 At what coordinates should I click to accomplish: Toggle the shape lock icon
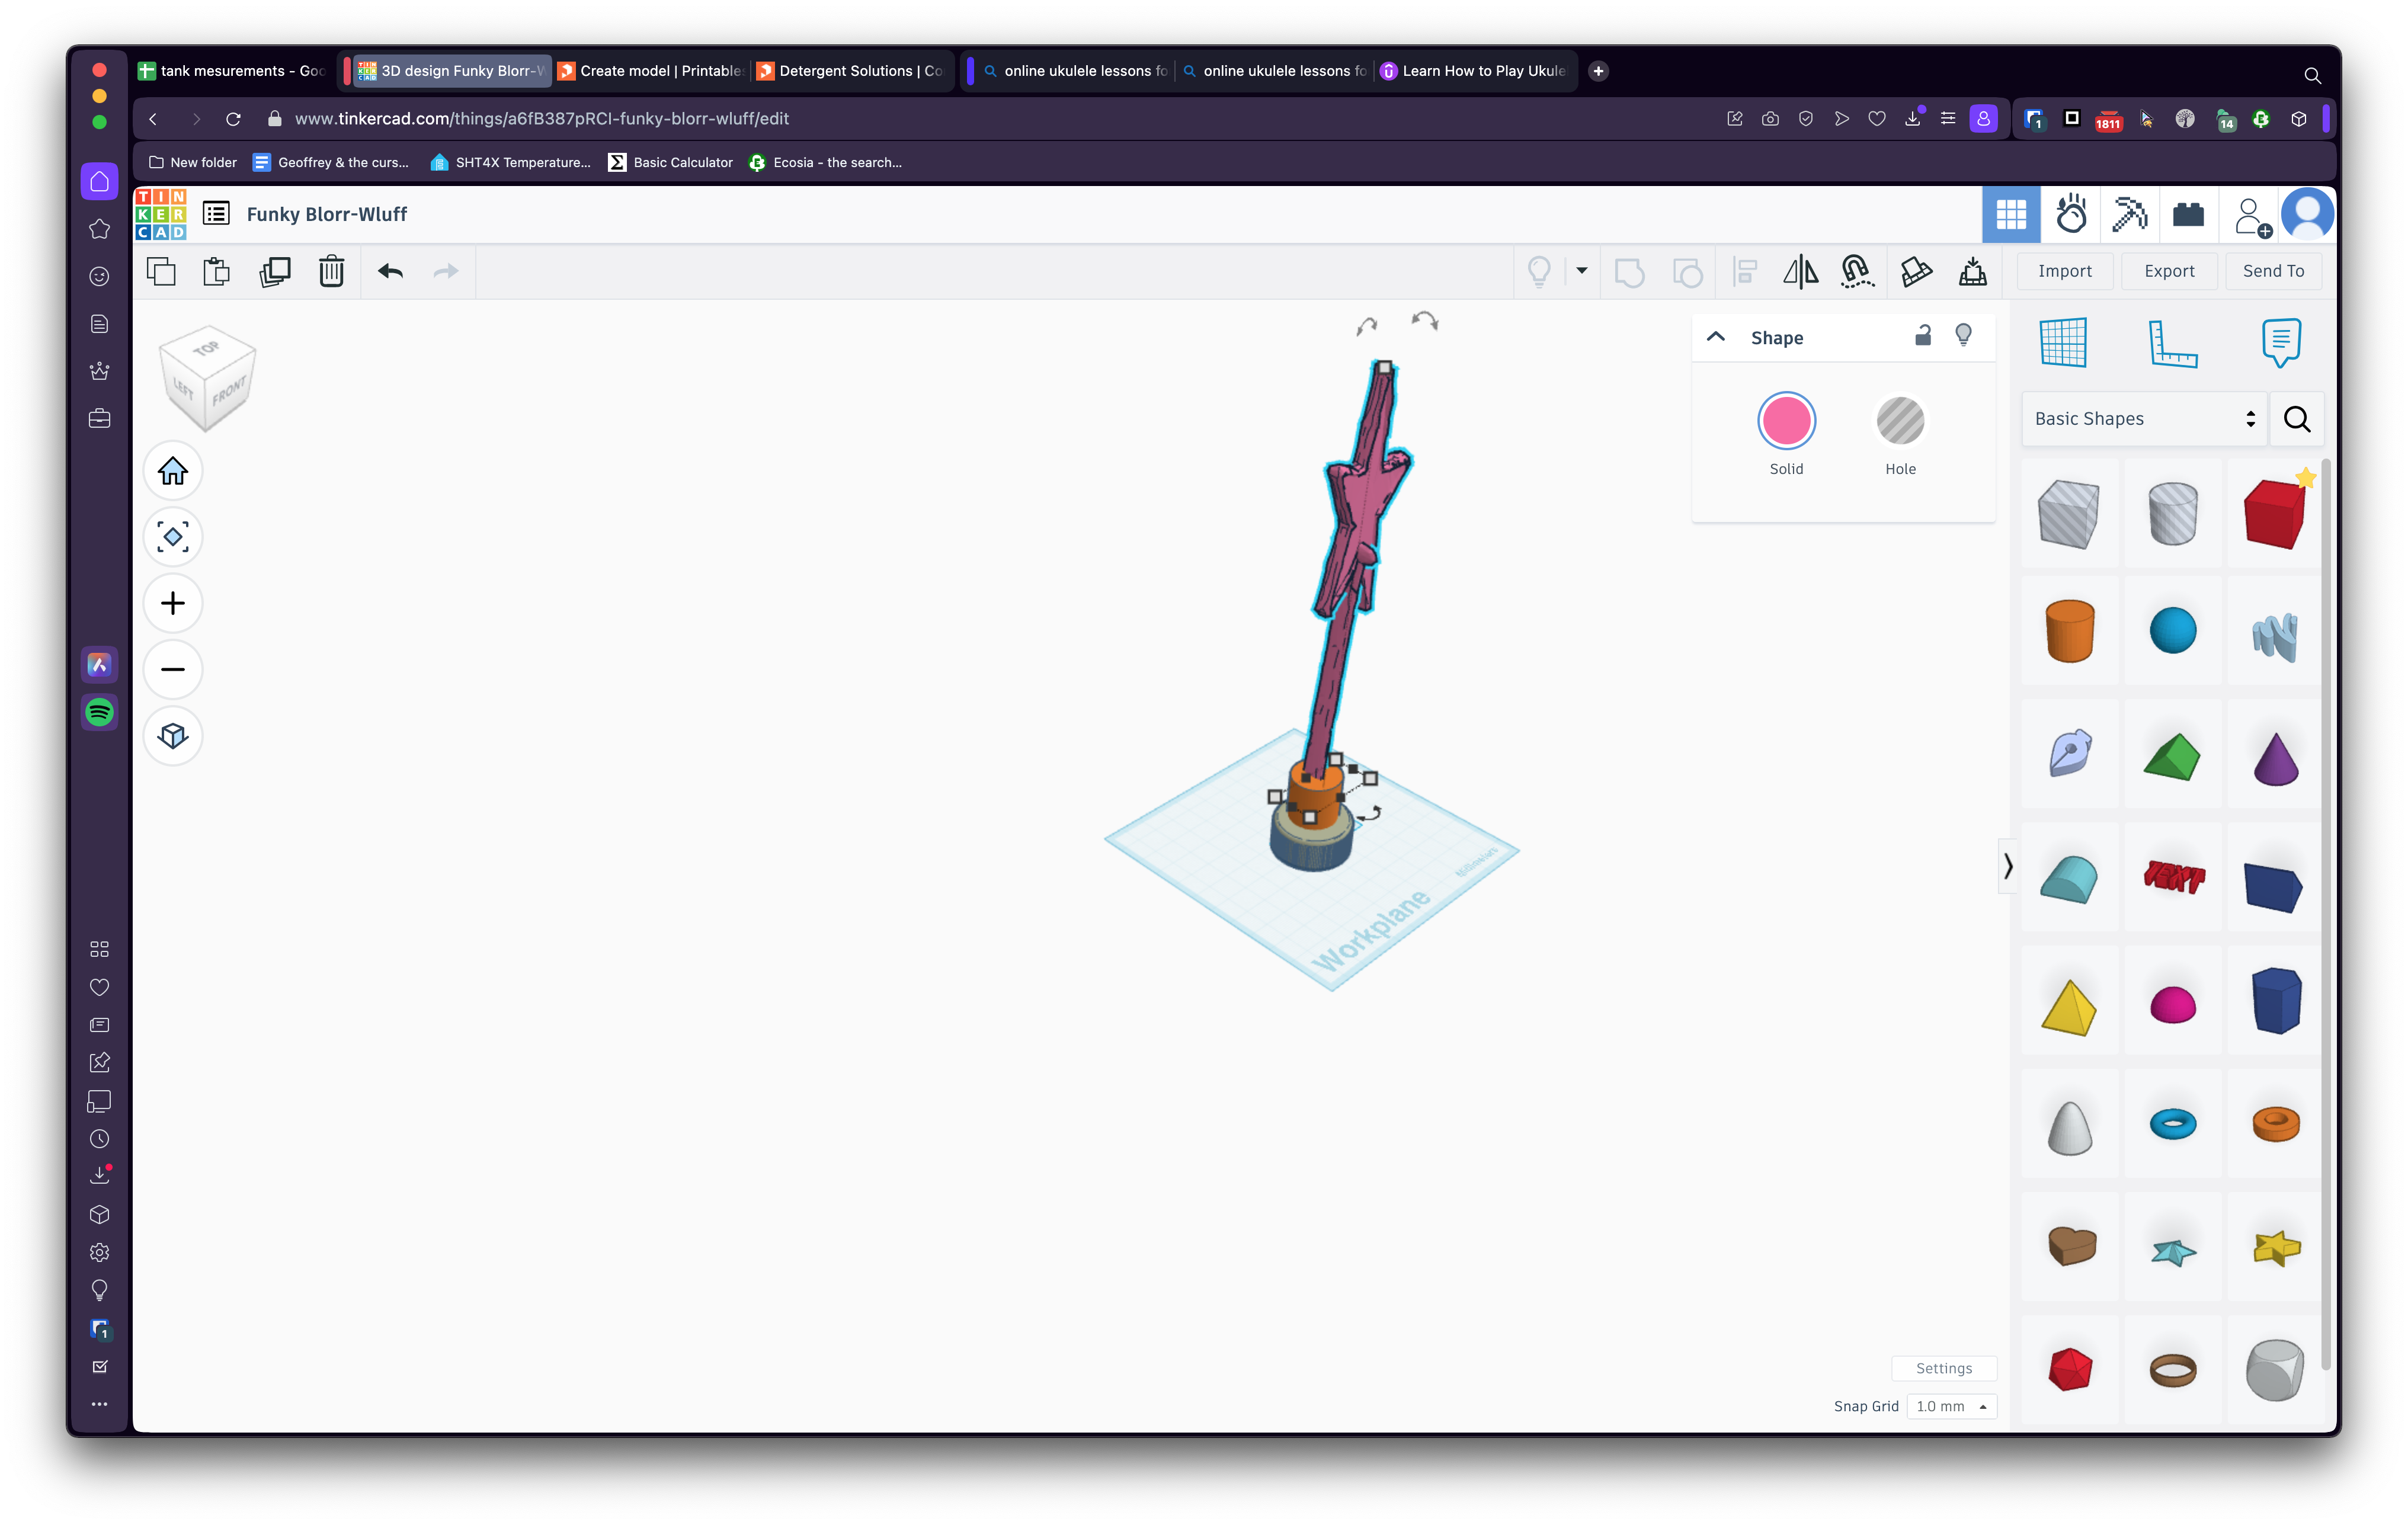1922,336
